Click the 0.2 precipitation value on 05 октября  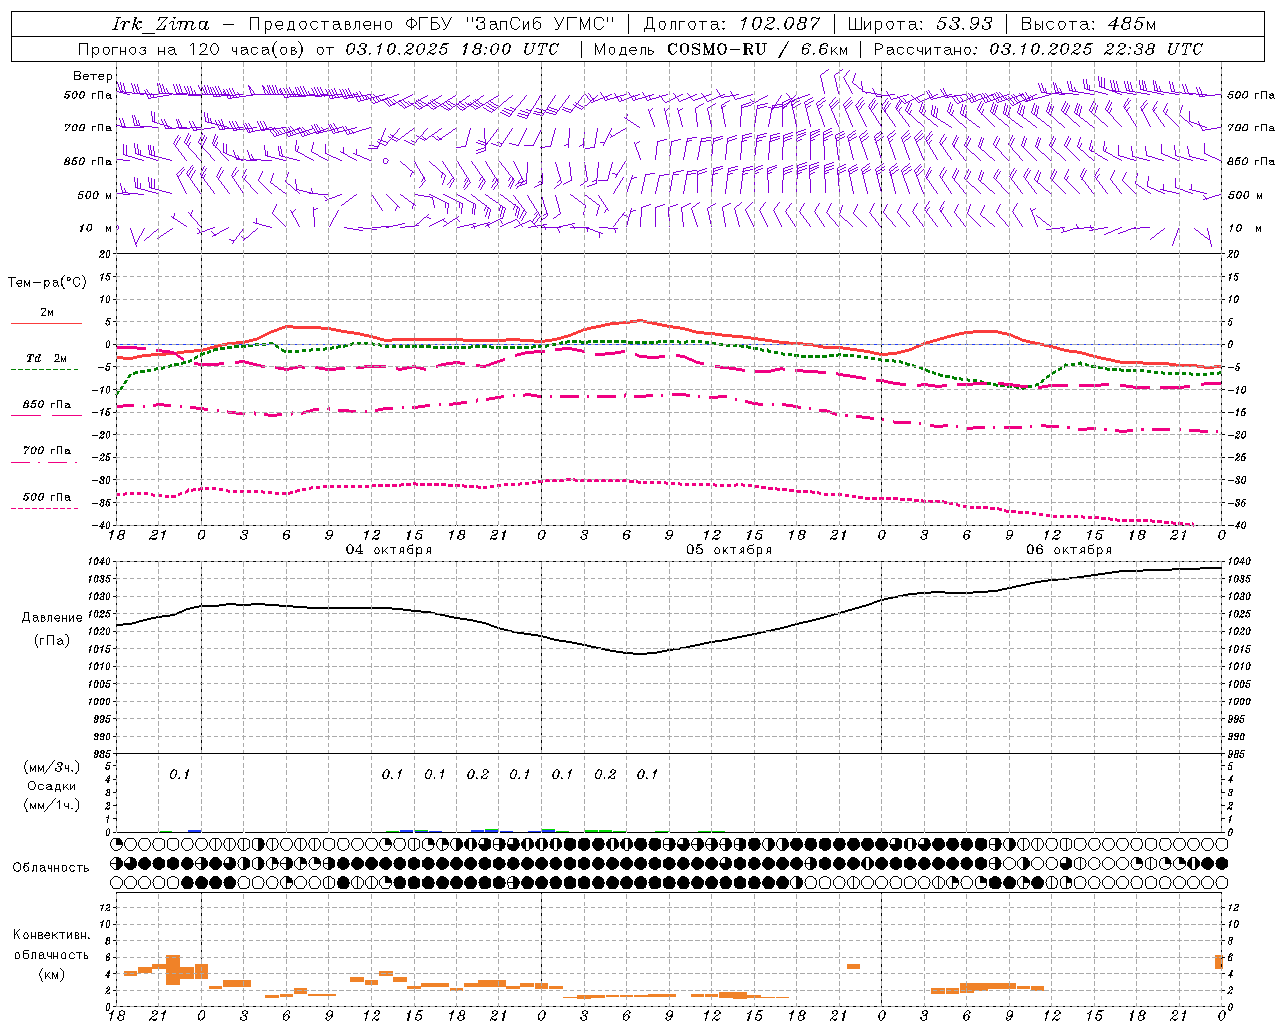coord(605,774)
